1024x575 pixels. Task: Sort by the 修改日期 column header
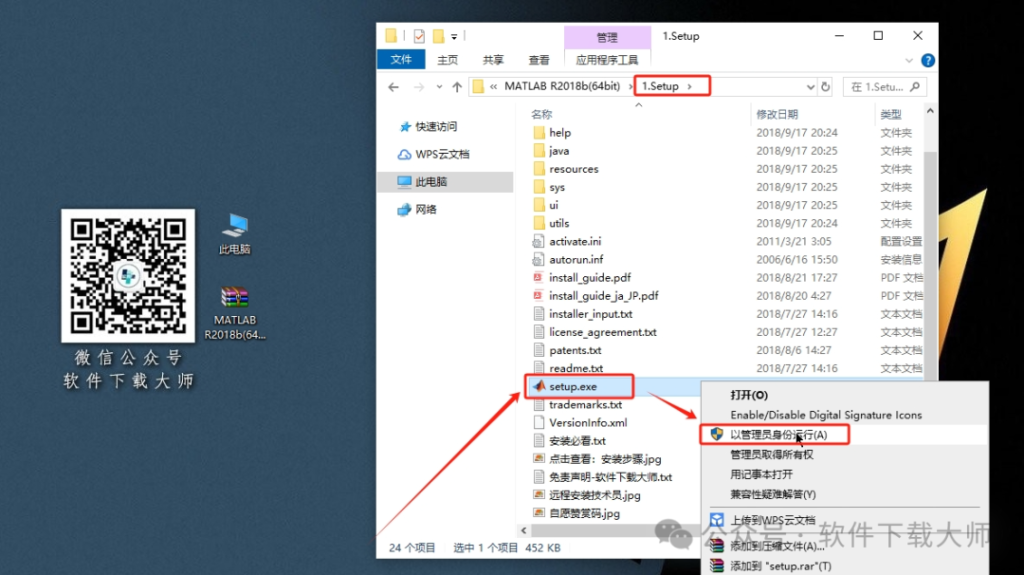coord(777,114)
